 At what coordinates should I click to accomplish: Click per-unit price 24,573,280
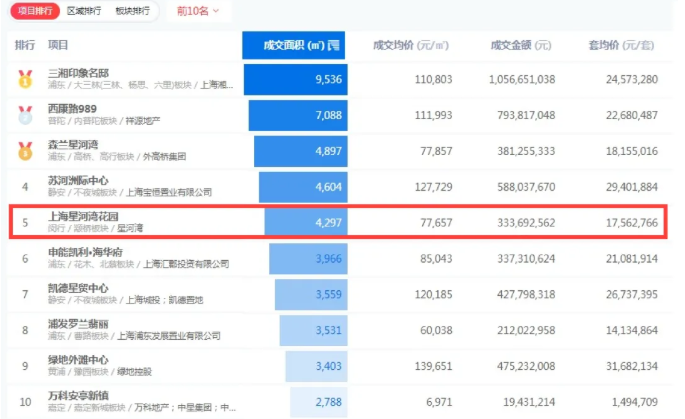pos(632,79)
